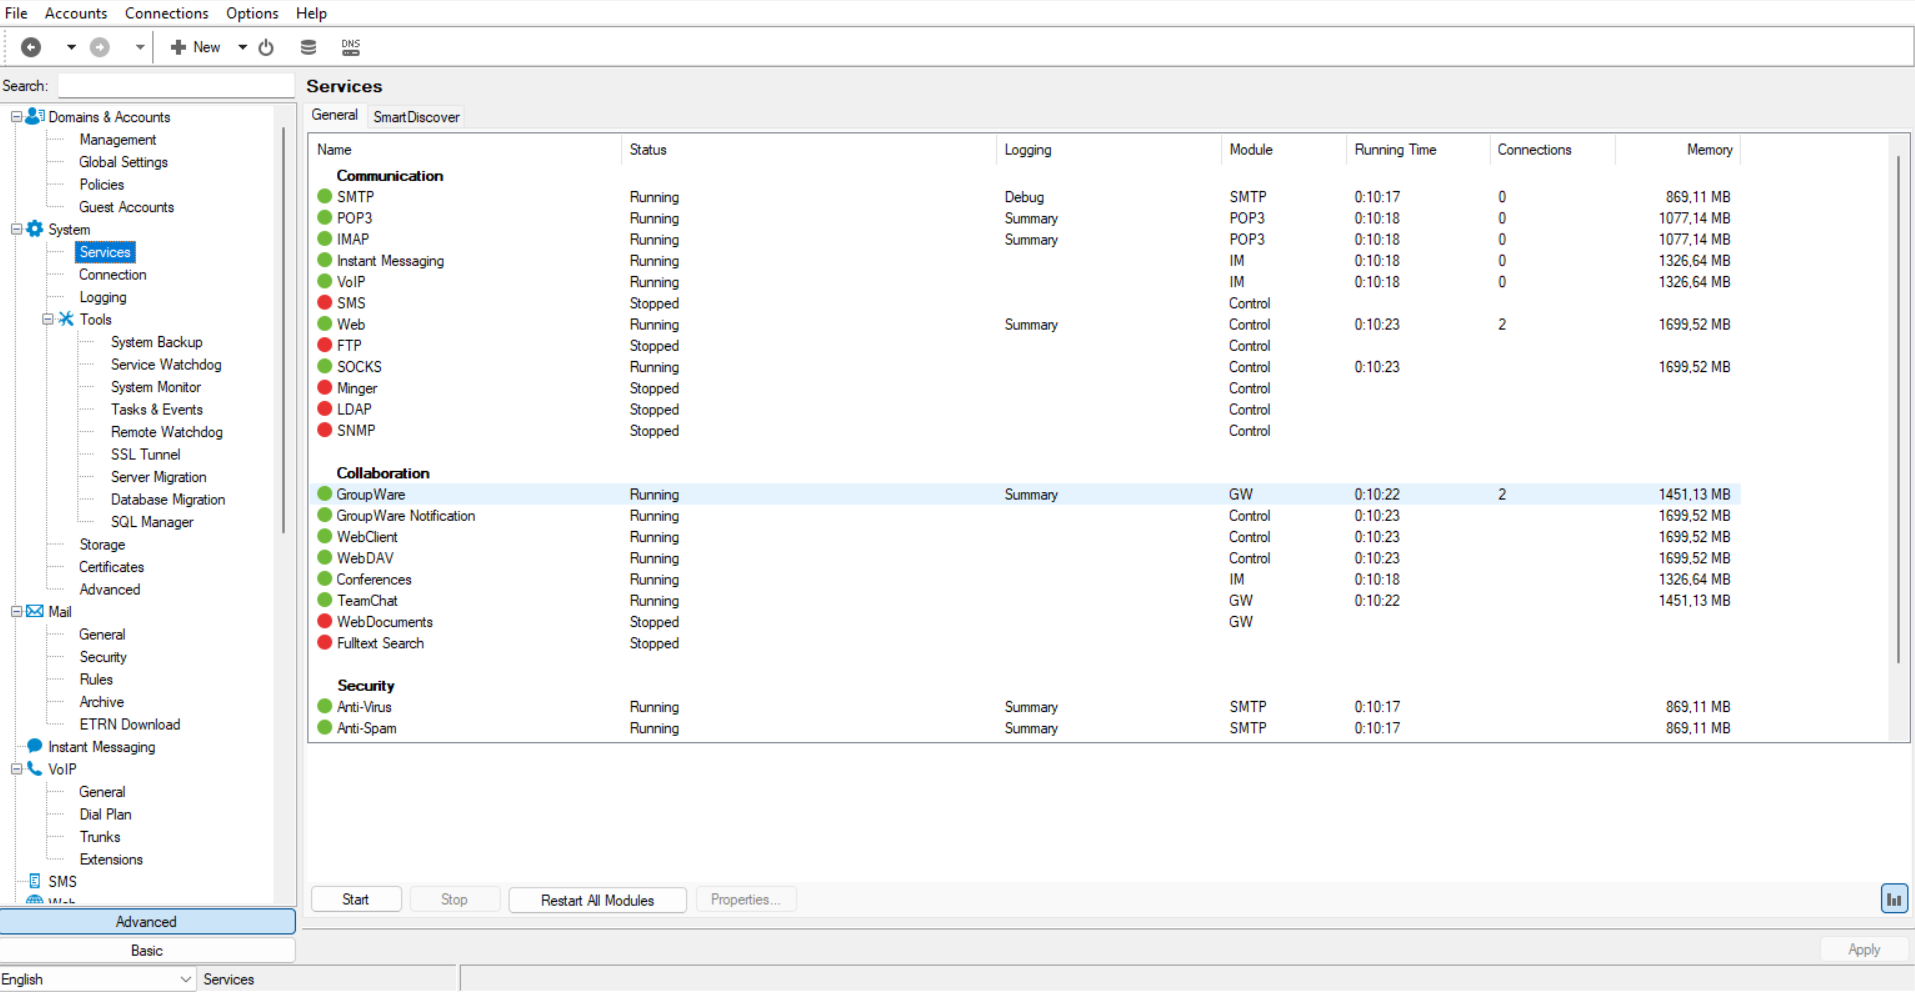Click inside the Search input field
The height and width of the screenshot is (992, 1915).
176,86
